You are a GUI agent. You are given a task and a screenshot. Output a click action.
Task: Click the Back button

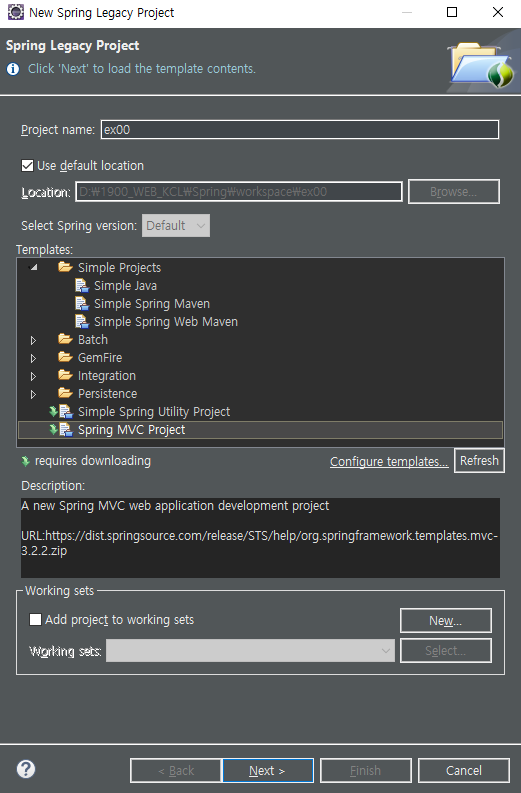pyautogui.click(x=176, y=770)
